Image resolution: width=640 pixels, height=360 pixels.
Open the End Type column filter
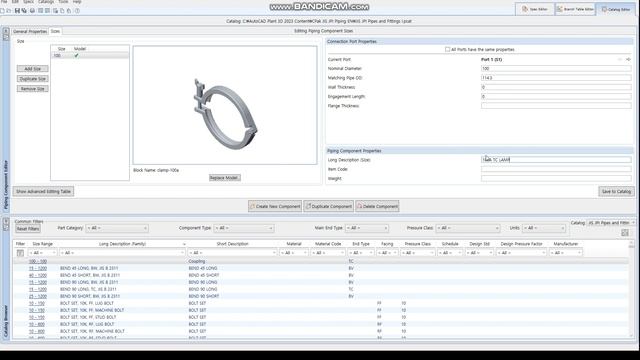[361, 253]
